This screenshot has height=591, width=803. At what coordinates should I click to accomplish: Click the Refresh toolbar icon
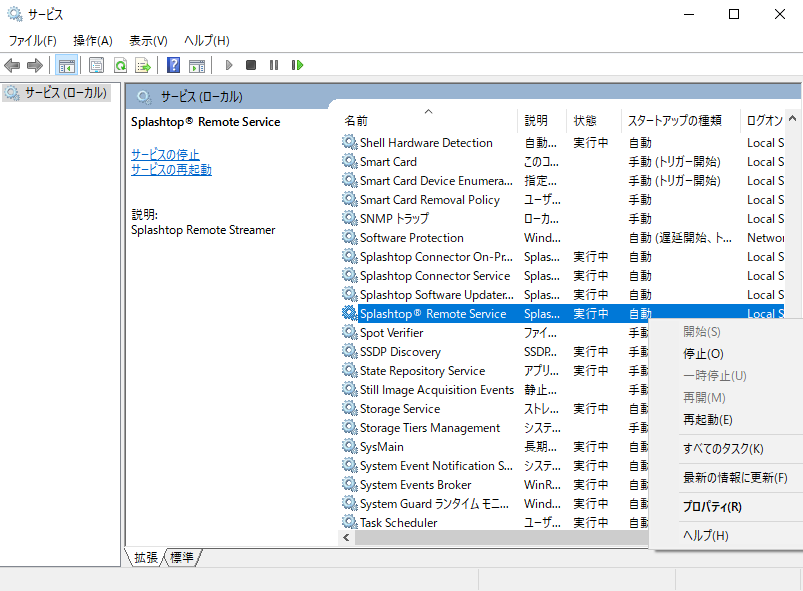point(120,65)
